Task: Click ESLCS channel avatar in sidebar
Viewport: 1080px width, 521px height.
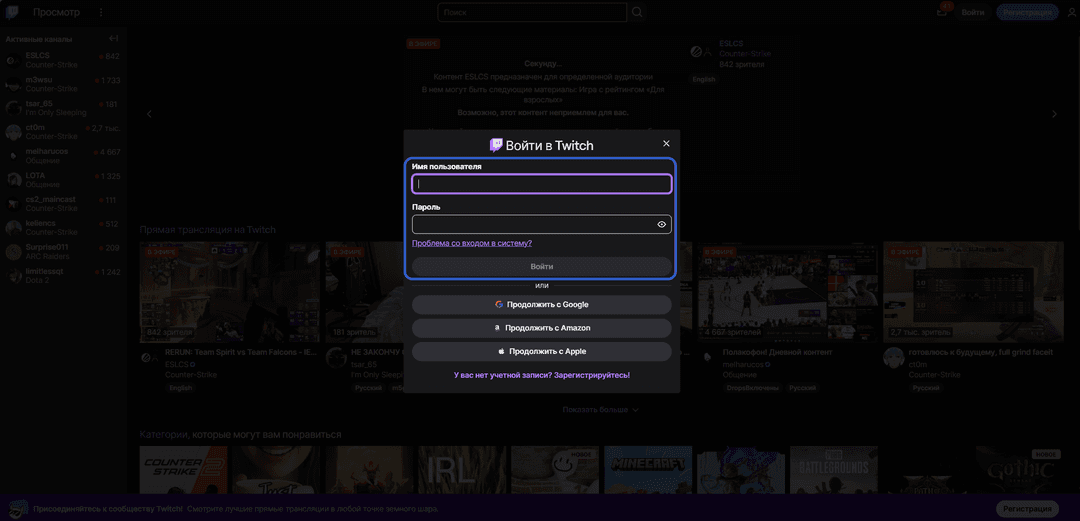Action: tap(12, 60)
